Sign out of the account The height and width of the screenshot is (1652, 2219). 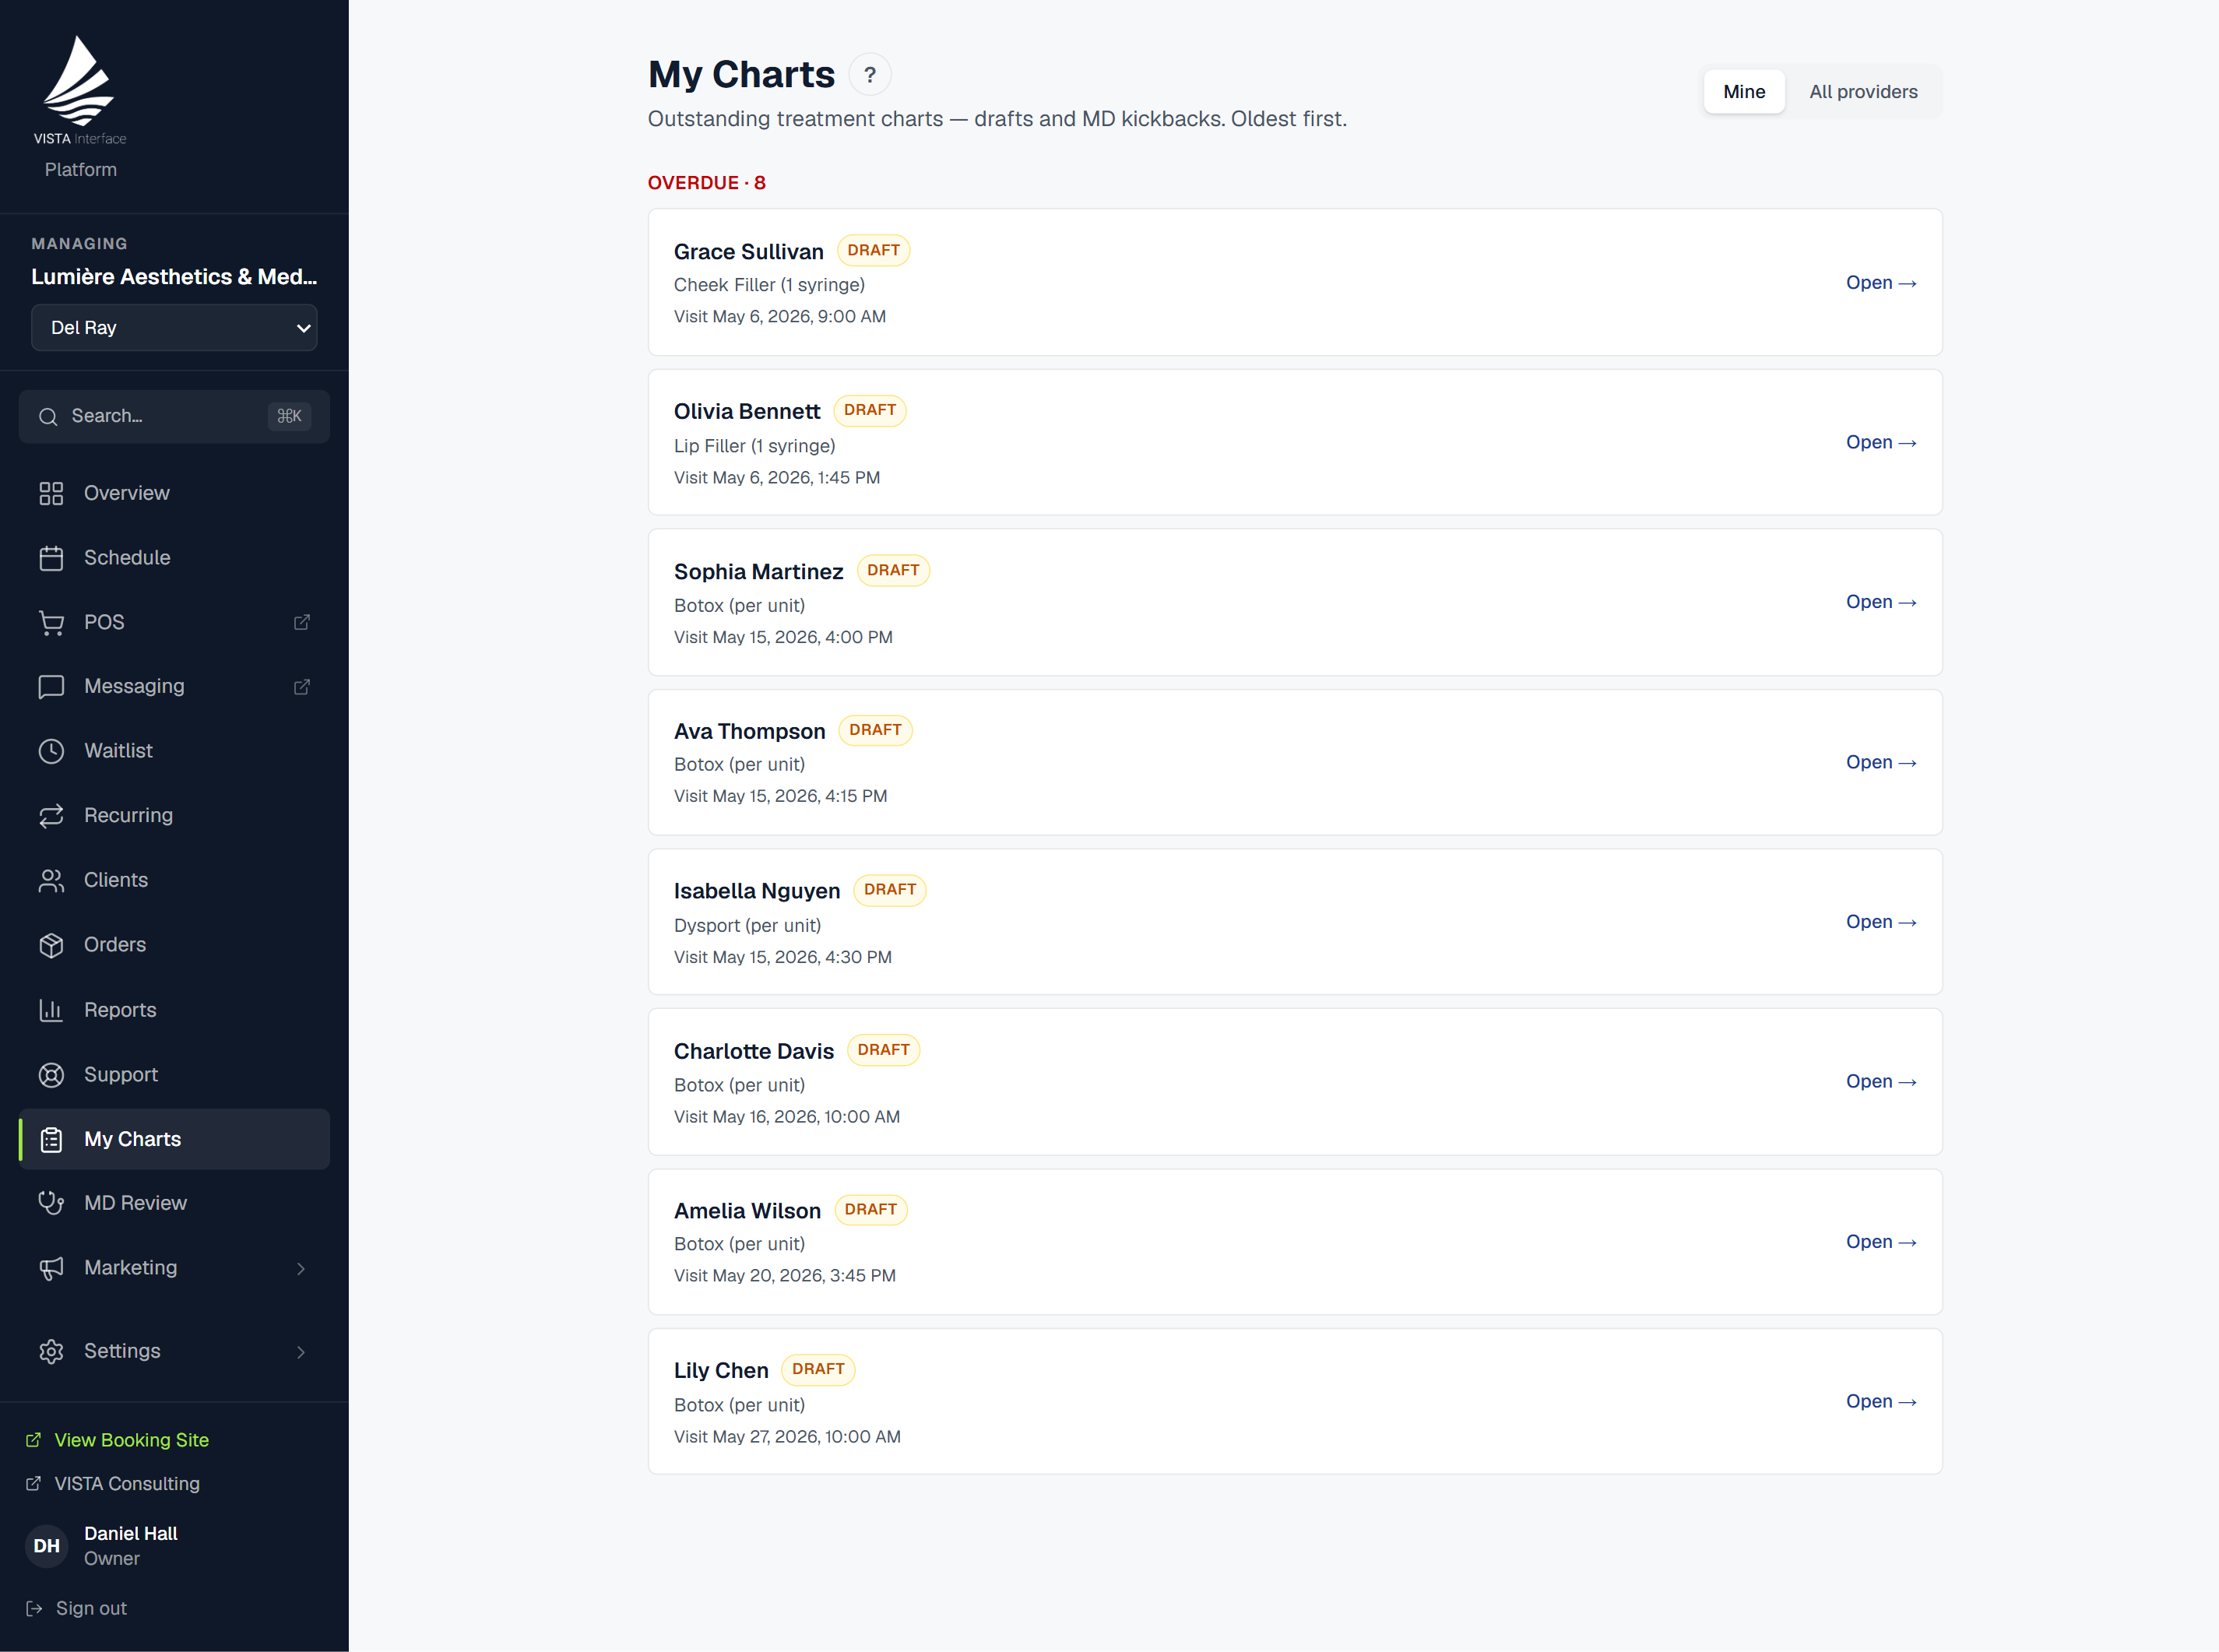point(91,1609)
